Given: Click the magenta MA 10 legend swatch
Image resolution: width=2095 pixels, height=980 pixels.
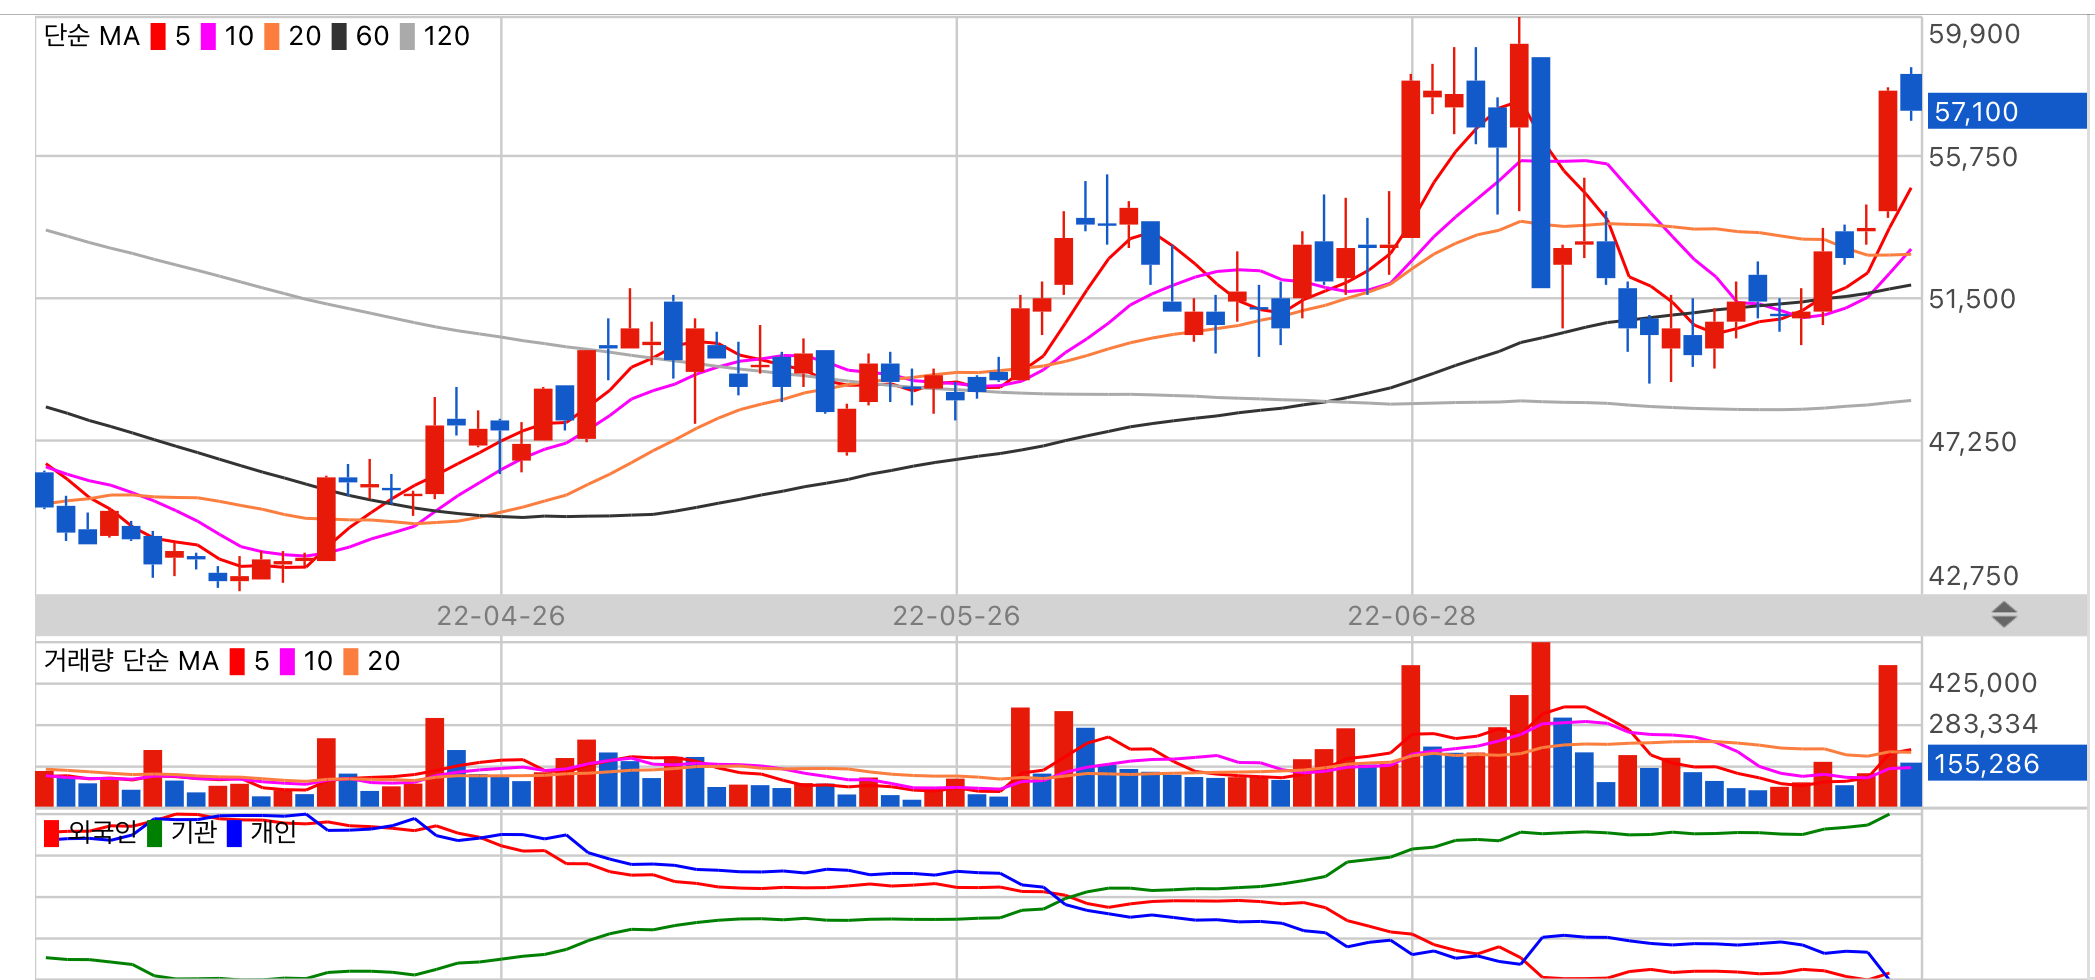Looking at the screenshot, I should pos(208,37).
